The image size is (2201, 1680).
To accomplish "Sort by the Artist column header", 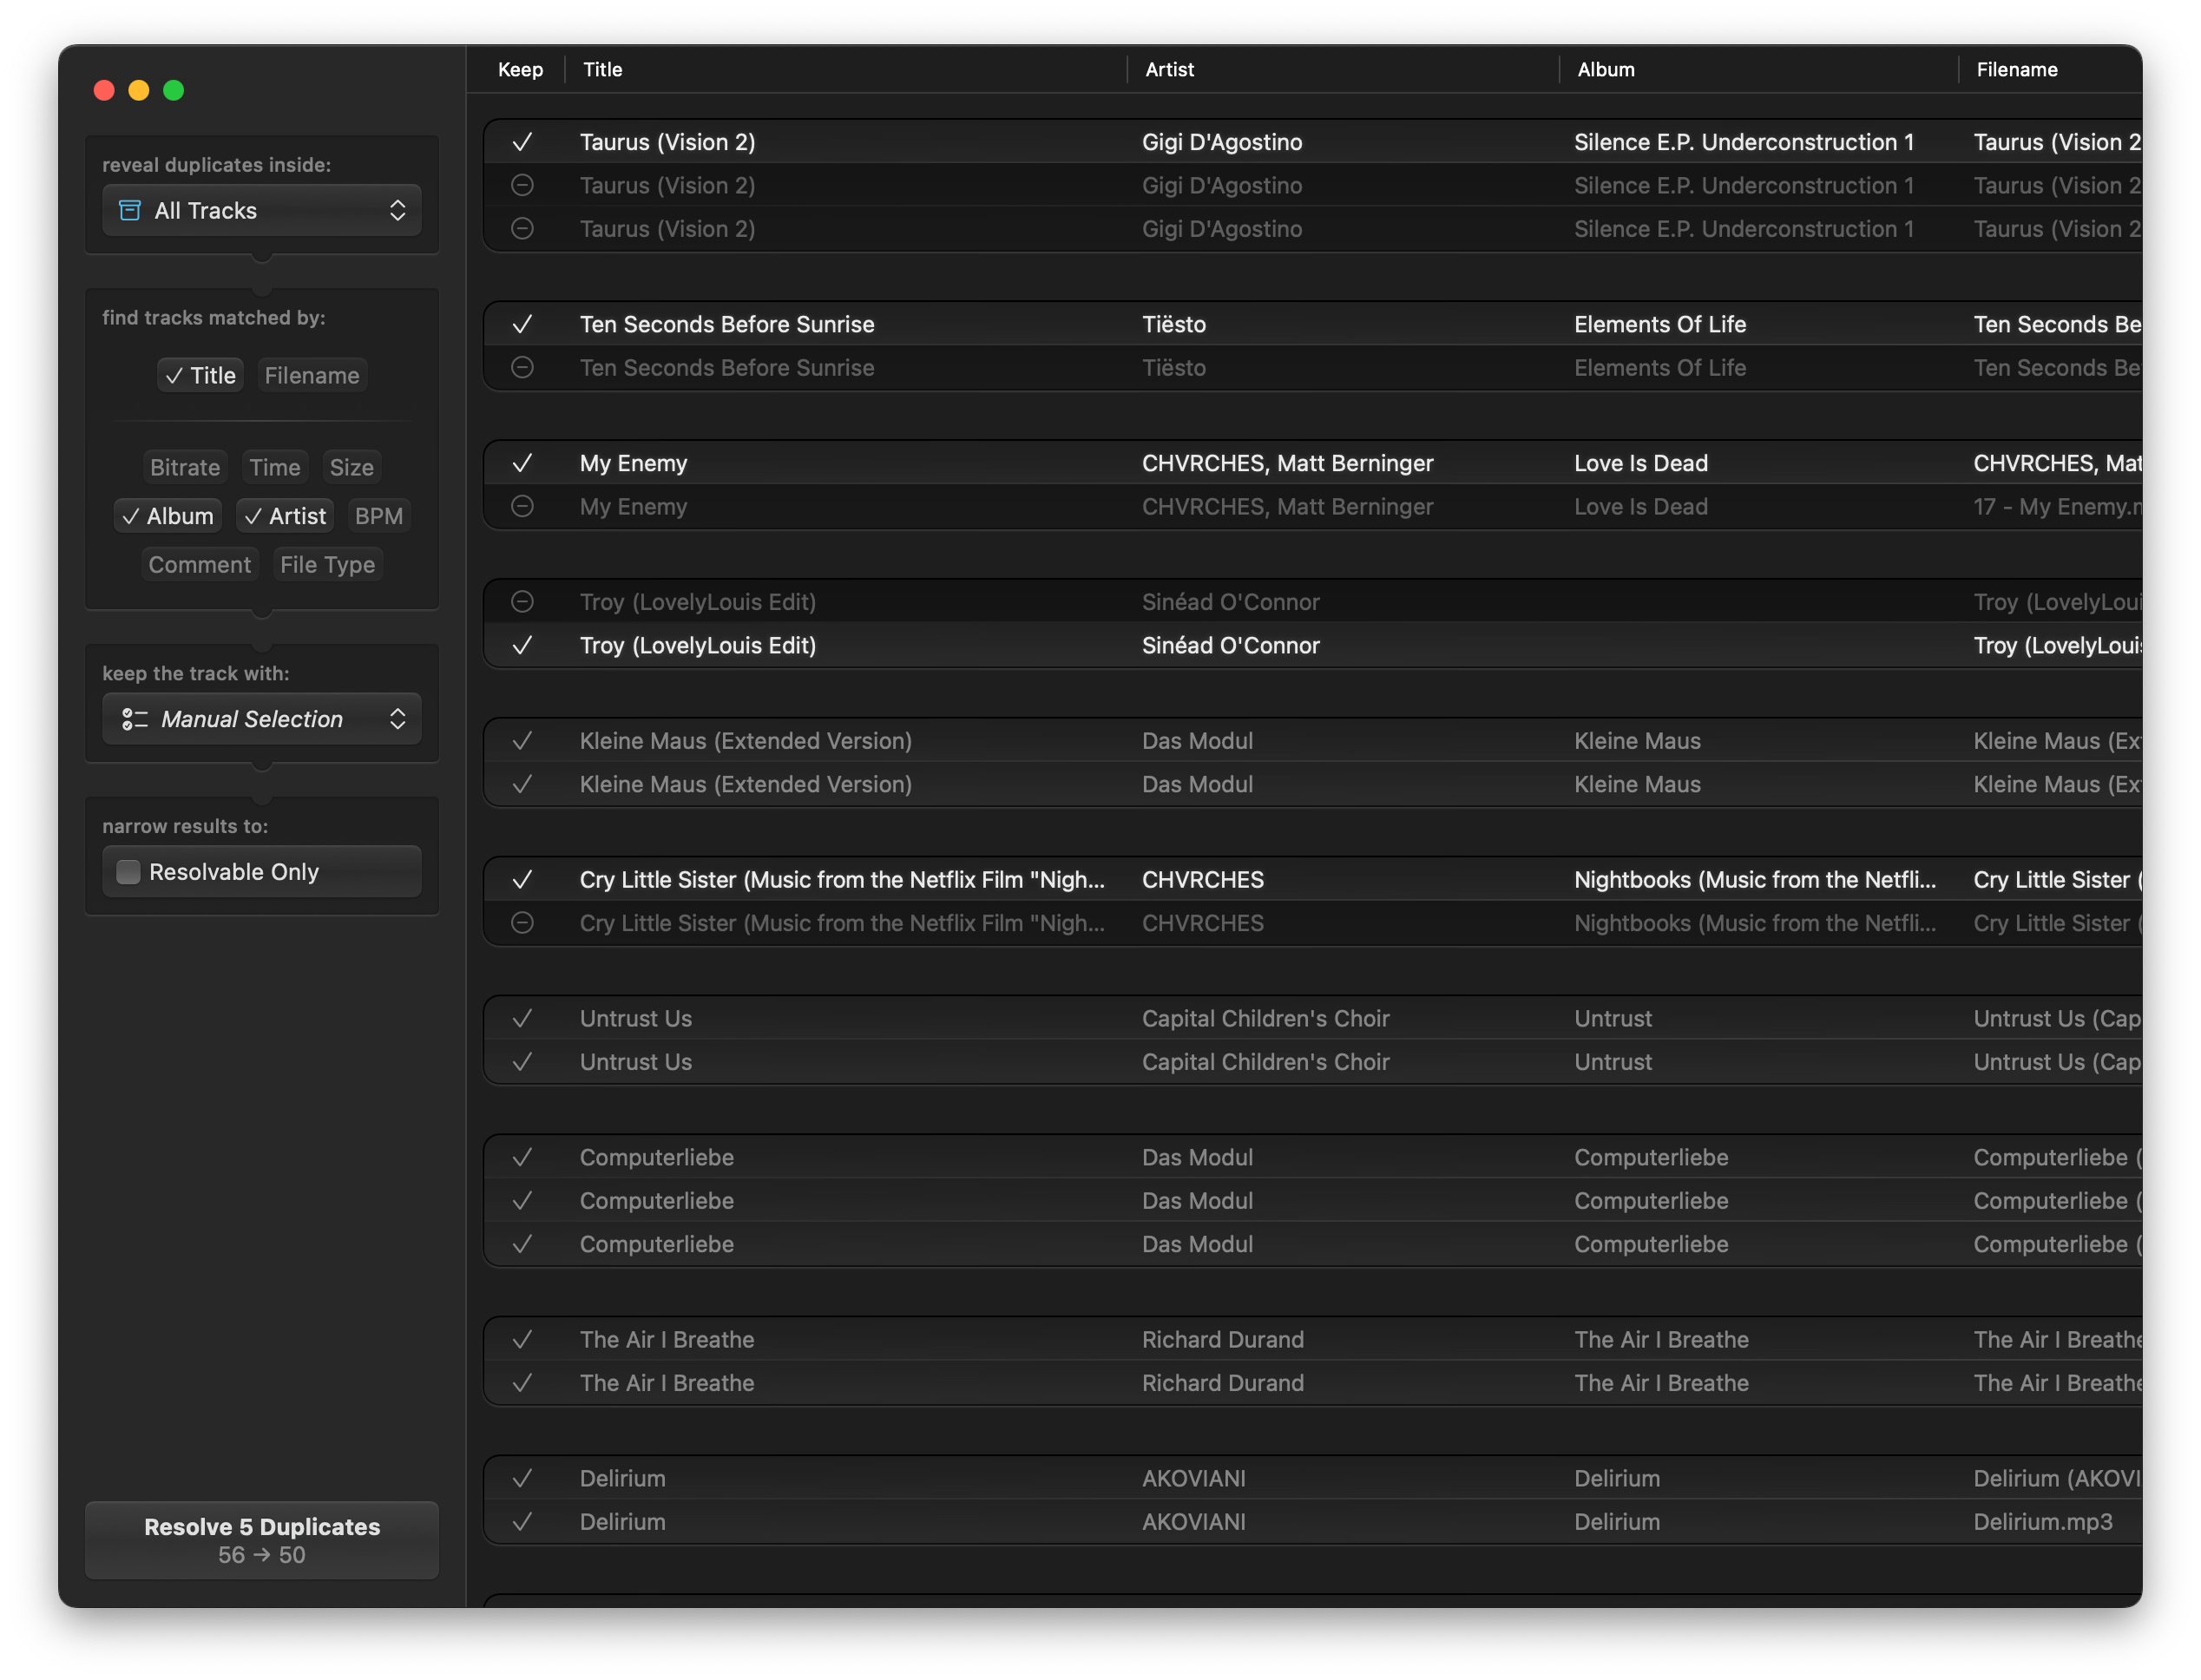I will pyautogui.click(x=1169, y=70).
